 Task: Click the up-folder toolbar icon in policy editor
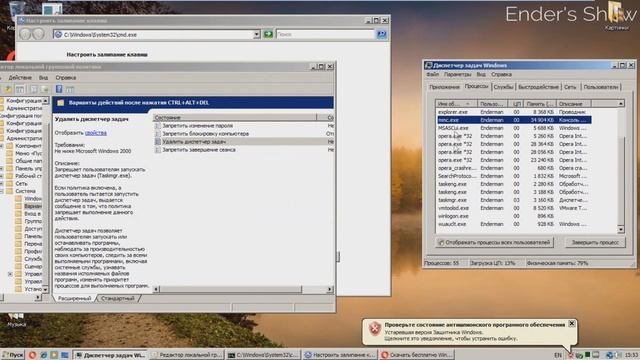(8, 89)
